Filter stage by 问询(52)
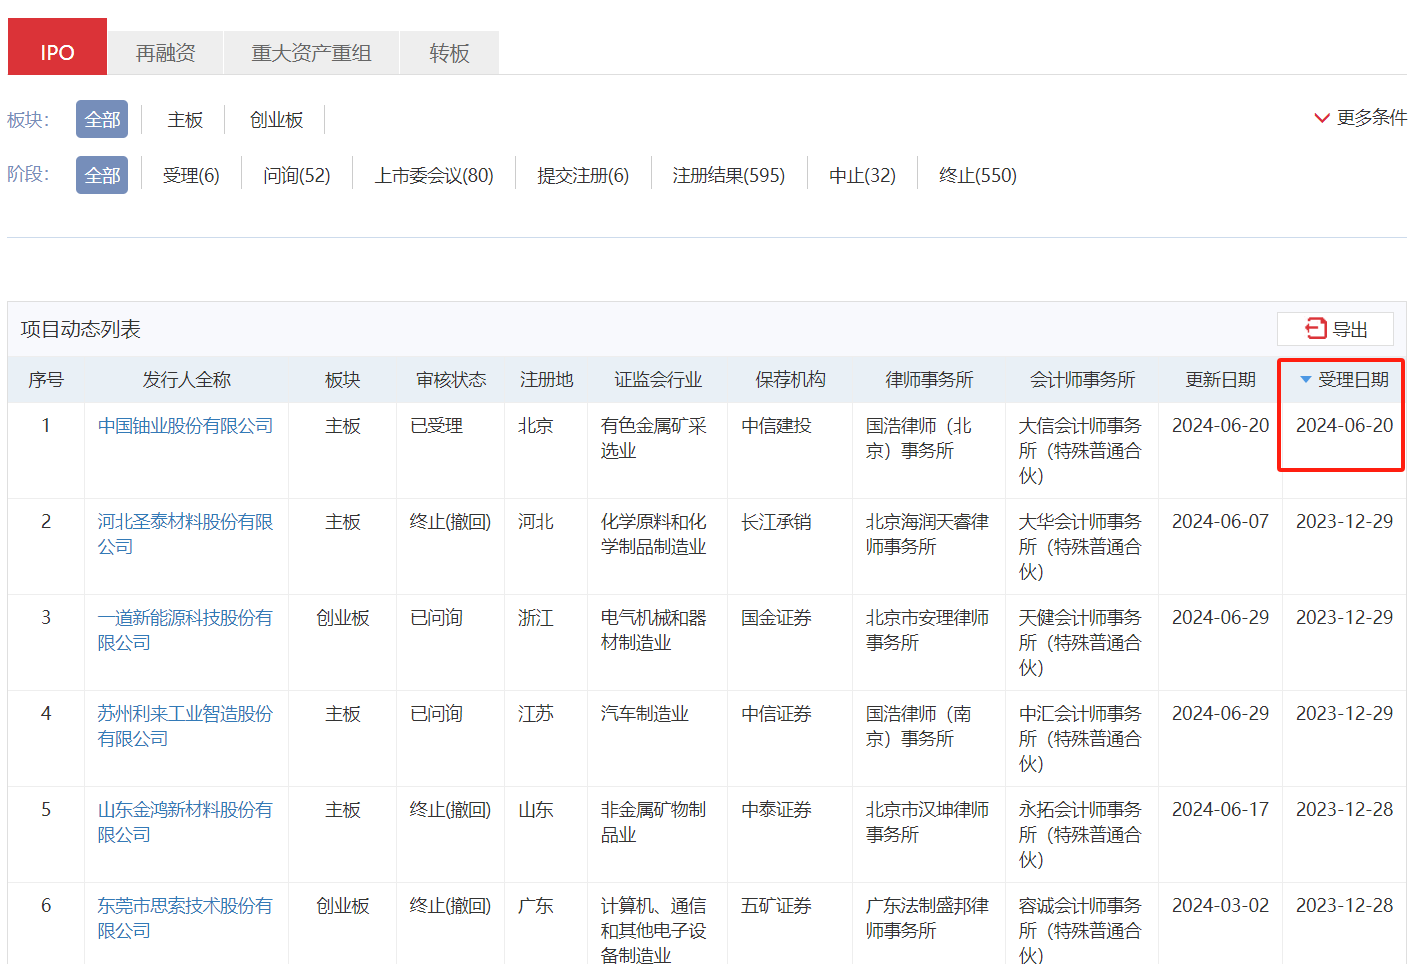 [296, 176]
